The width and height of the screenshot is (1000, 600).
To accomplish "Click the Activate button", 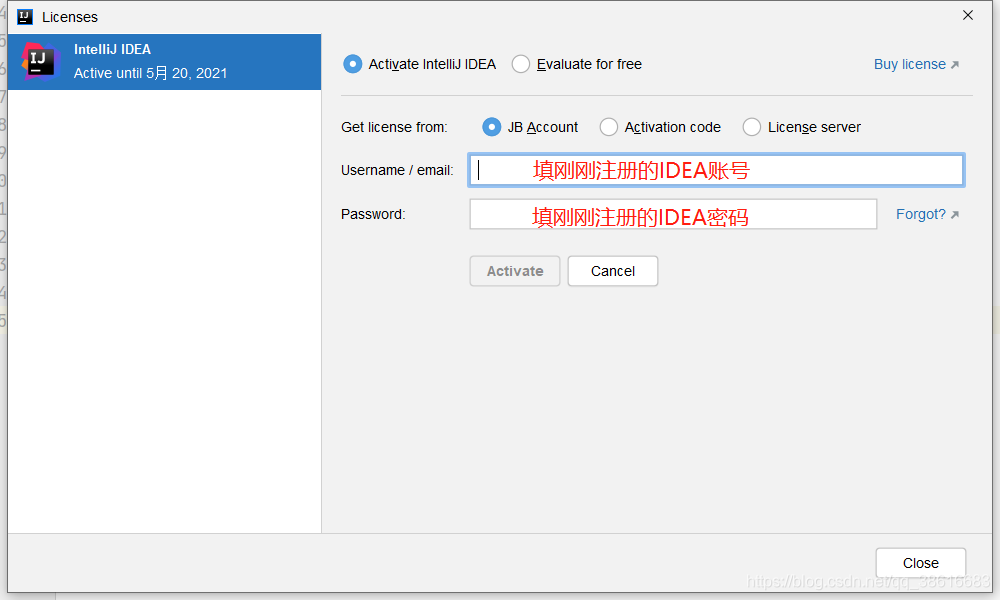I will pyautogui.click(x=515, y=271).
